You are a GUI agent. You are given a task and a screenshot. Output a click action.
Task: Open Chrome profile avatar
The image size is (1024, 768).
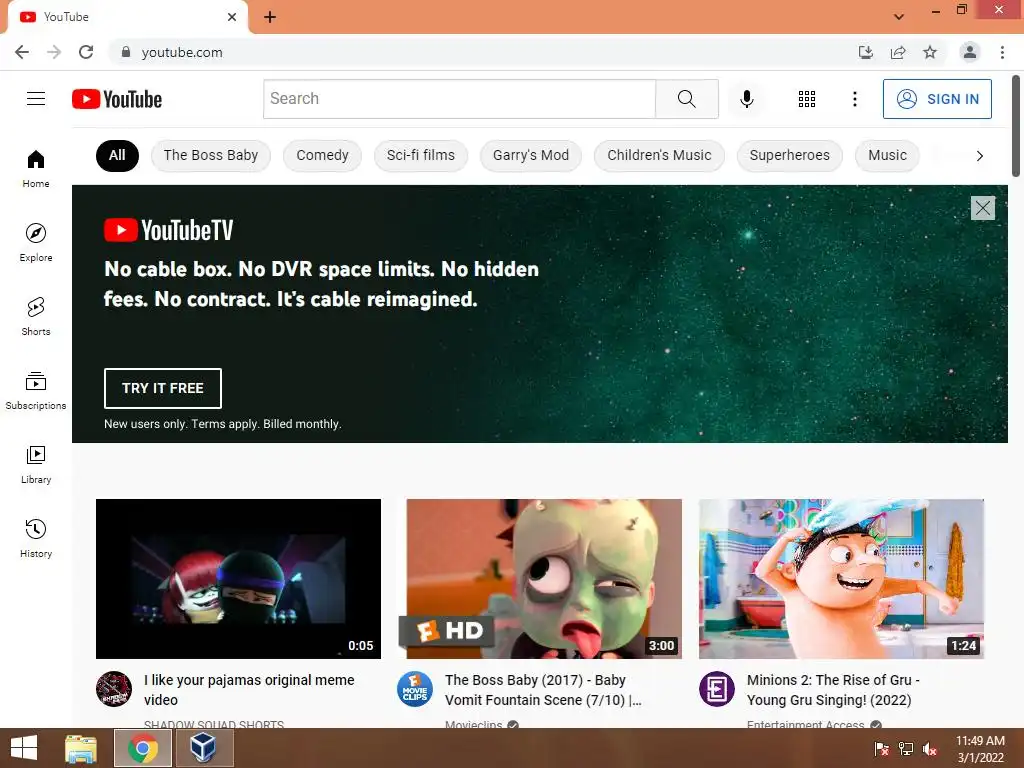point(970,52)
